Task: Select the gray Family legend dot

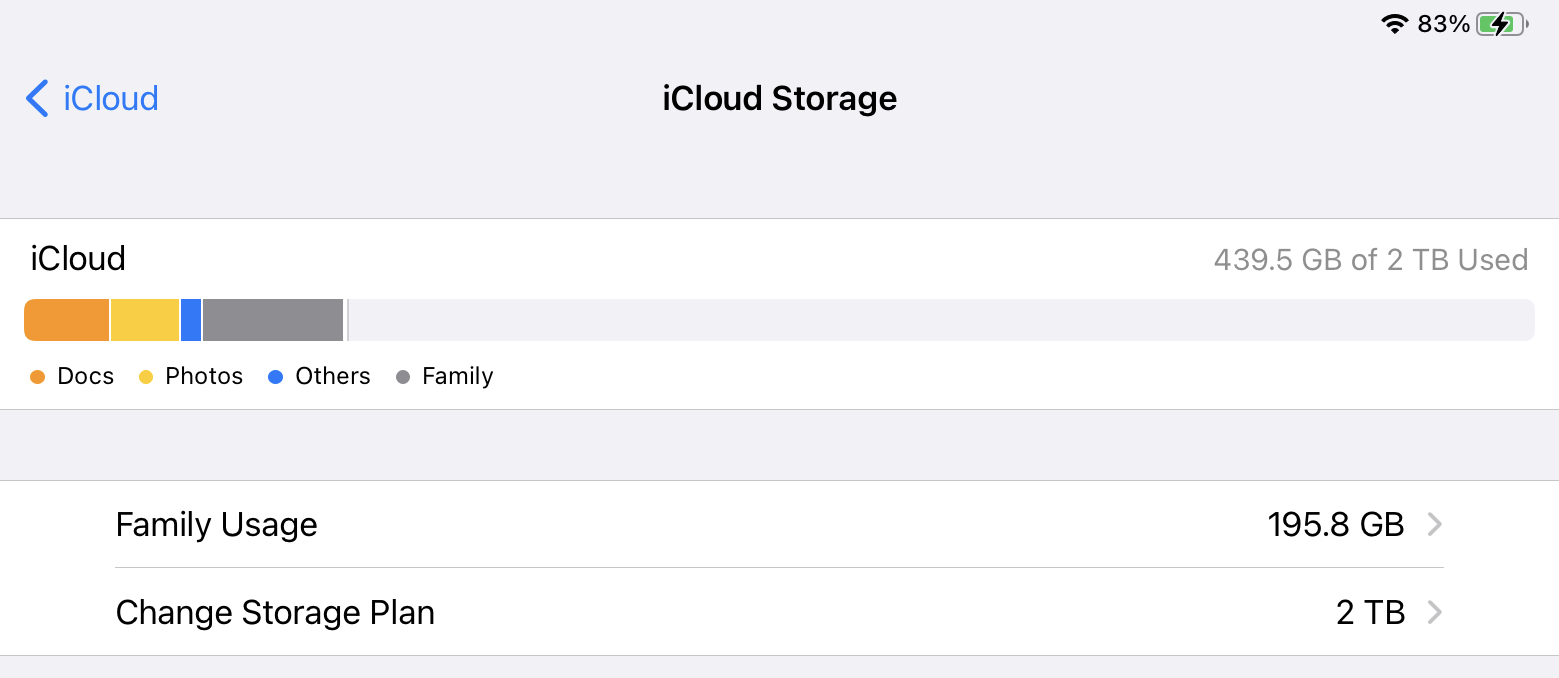Action: 403,377
